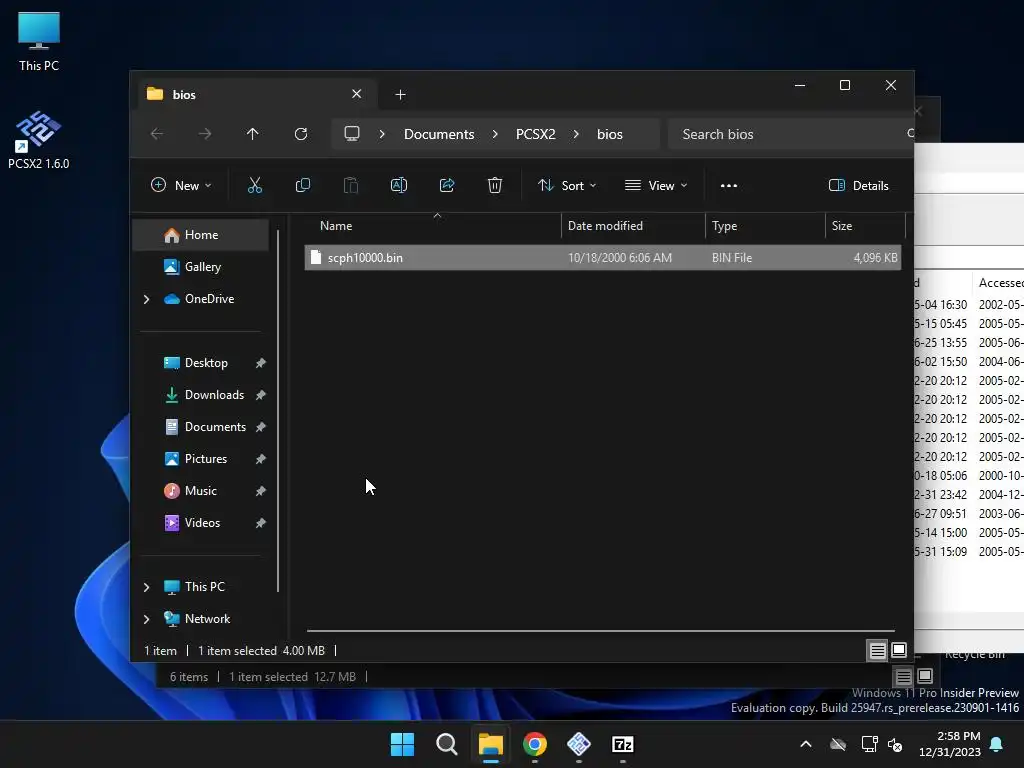The image size is (1024, 768).
Task: Select This PC desktop icon
Action: coord(39,41)
